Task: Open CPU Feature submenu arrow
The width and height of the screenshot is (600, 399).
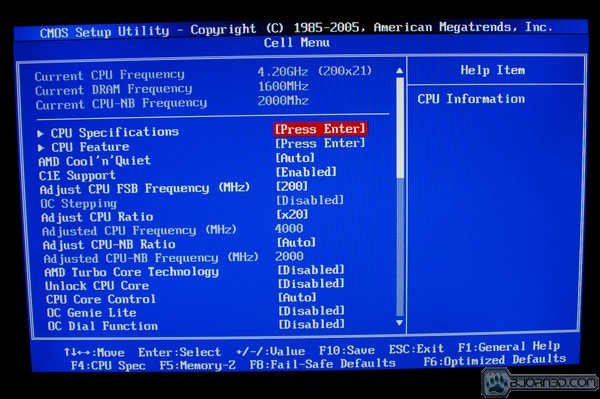Action: (x=41, y=148)
